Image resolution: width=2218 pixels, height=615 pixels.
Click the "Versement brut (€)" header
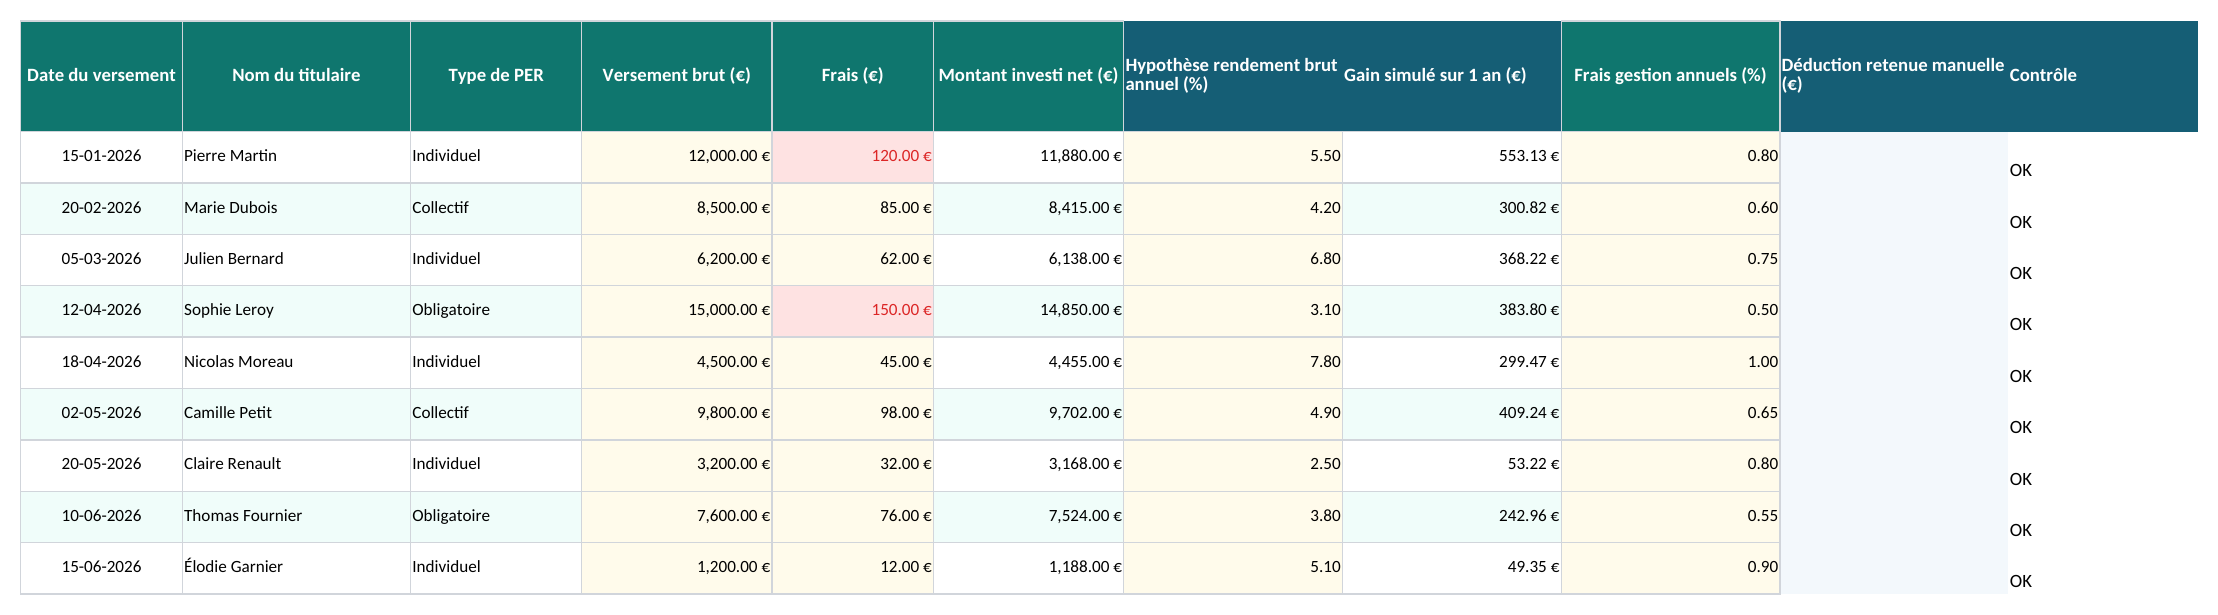click(677, 76)
